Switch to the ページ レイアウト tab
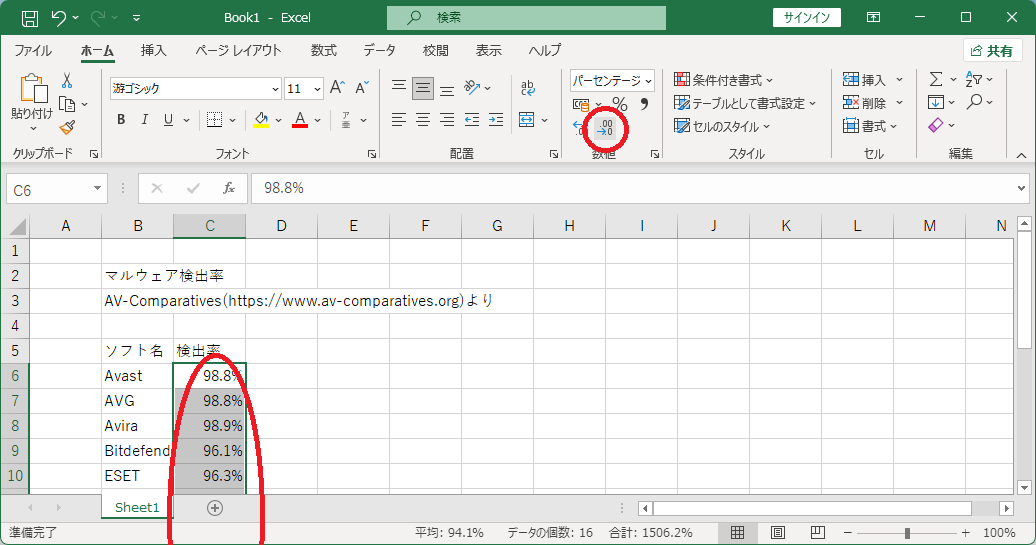The width and height of the screenshot is (1036, 545). tap(238, 51)
